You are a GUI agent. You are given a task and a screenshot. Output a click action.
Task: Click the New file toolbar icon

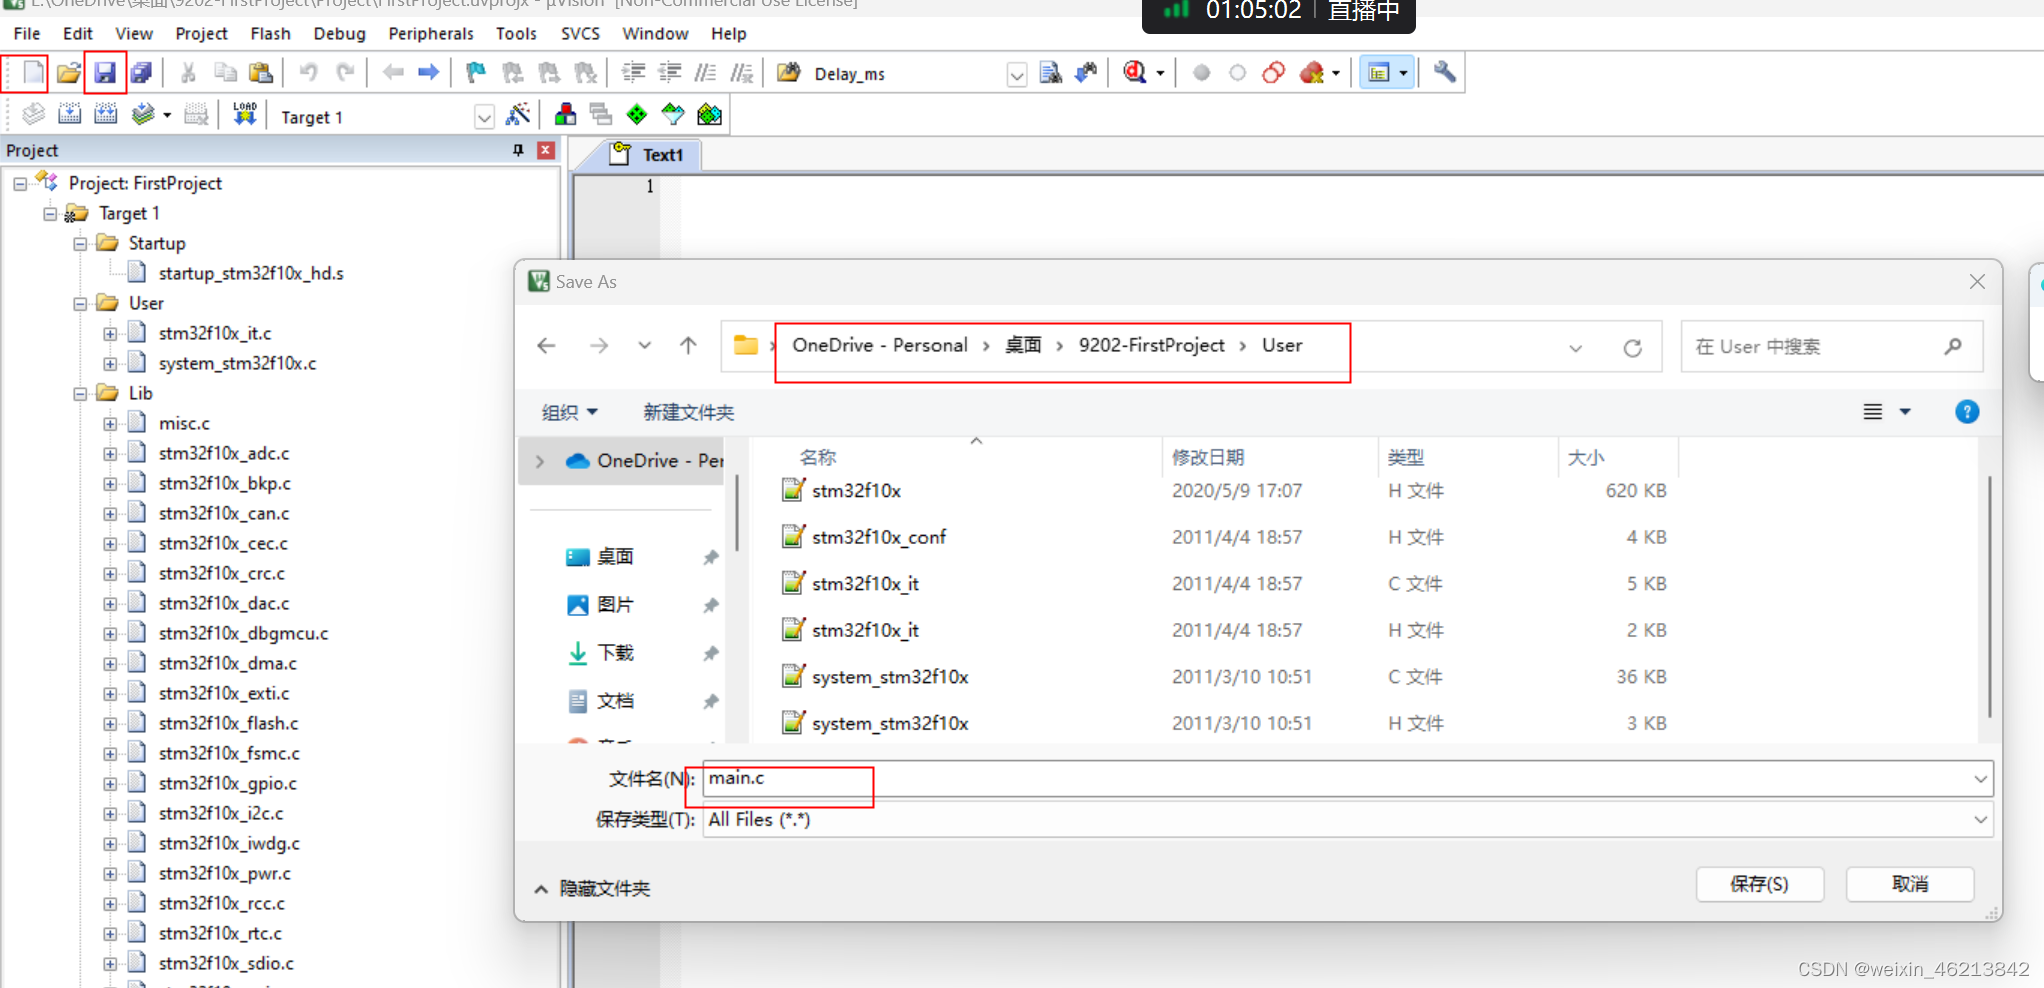click(33, 73)
